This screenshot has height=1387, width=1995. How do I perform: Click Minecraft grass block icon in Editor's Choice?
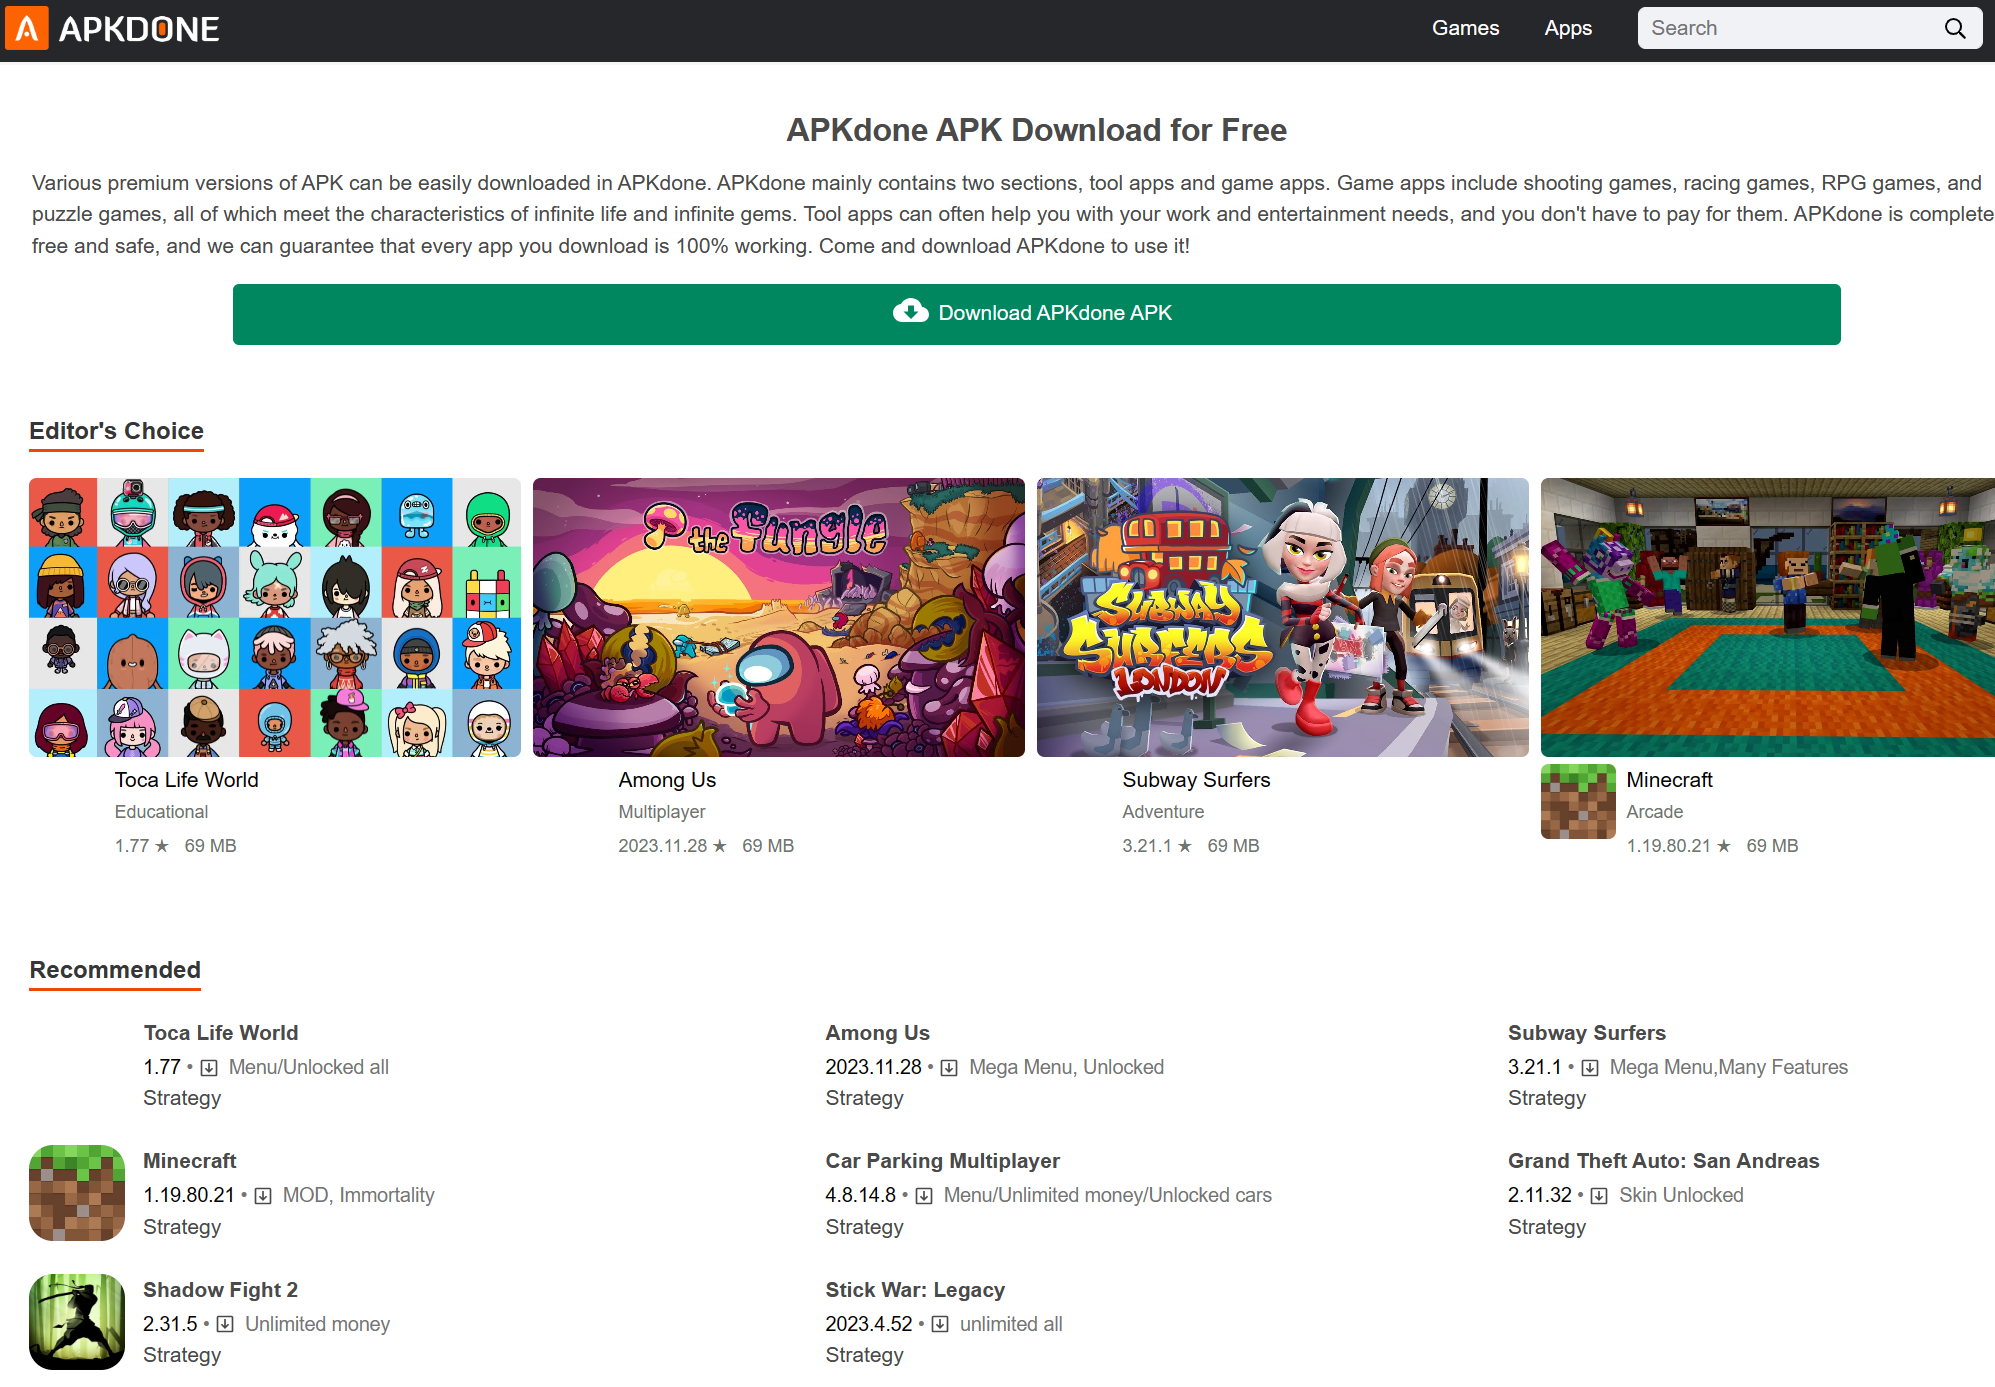coord(1577,801)
